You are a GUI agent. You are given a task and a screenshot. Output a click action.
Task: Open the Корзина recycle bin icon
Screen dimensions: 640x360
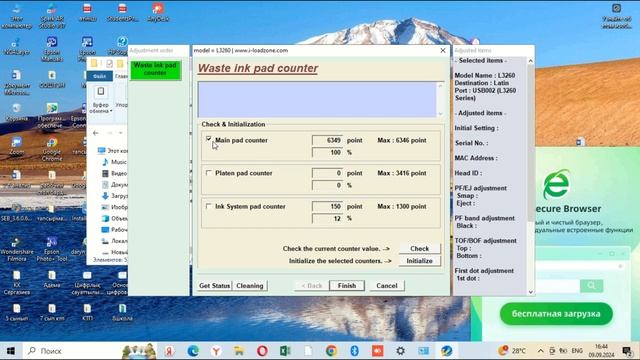(16, 112)
